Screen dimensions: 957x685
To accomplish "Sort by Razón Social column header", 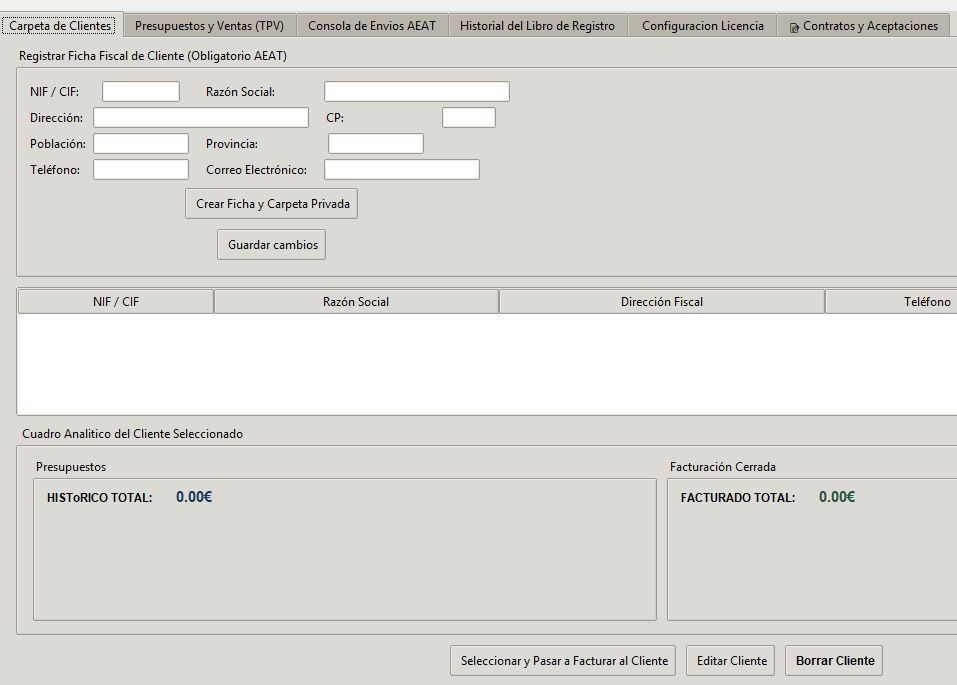I will pos(356,302).
